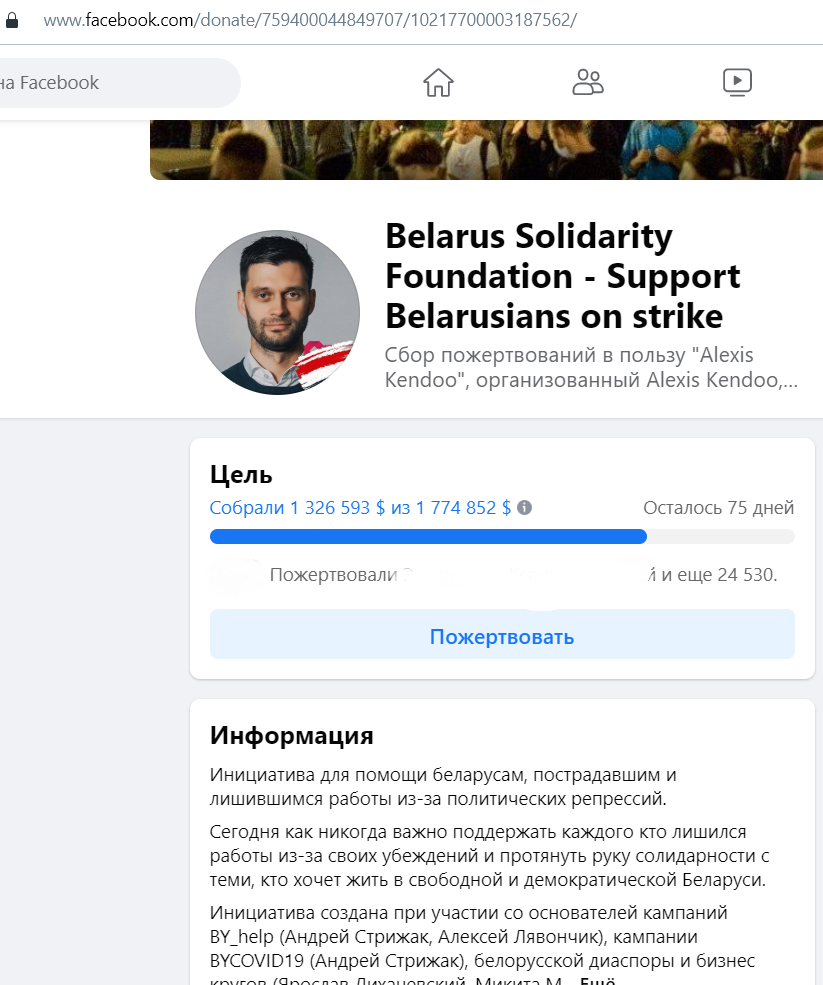Click the "Belarus Solidarity Foundation" title
The width and height of the screenshot is (823, 985).
[563, 276]
